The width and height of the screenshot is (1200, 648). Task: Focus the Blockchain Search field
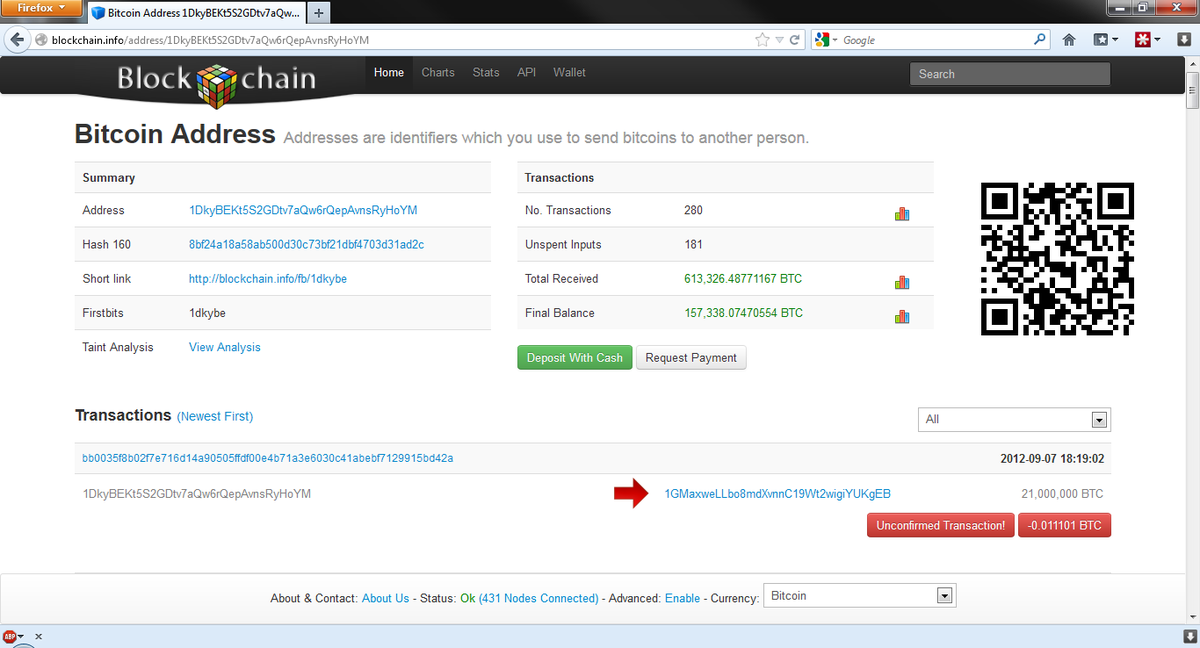[x=1010, y=73]
